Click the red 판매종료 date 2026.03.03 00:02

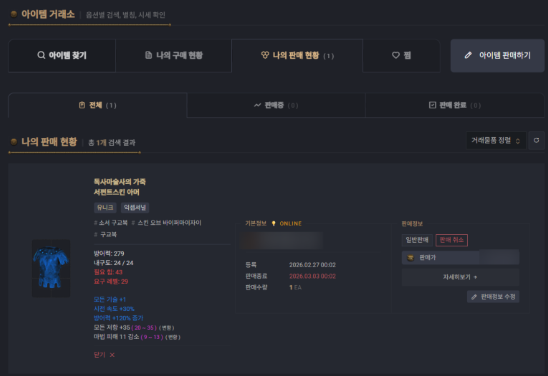[312, 276]
